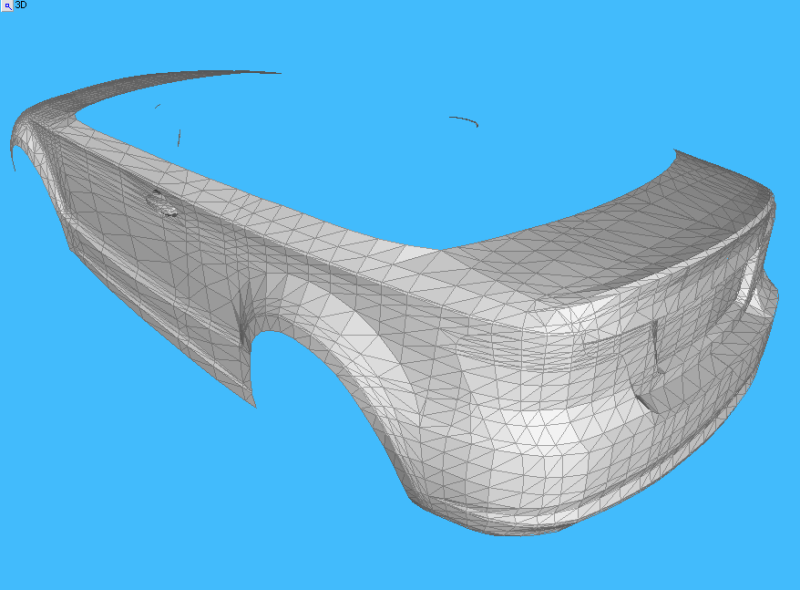Click the side door panel mesh
This screenshot has width=800, height=590.
click(x=150, y=260)
